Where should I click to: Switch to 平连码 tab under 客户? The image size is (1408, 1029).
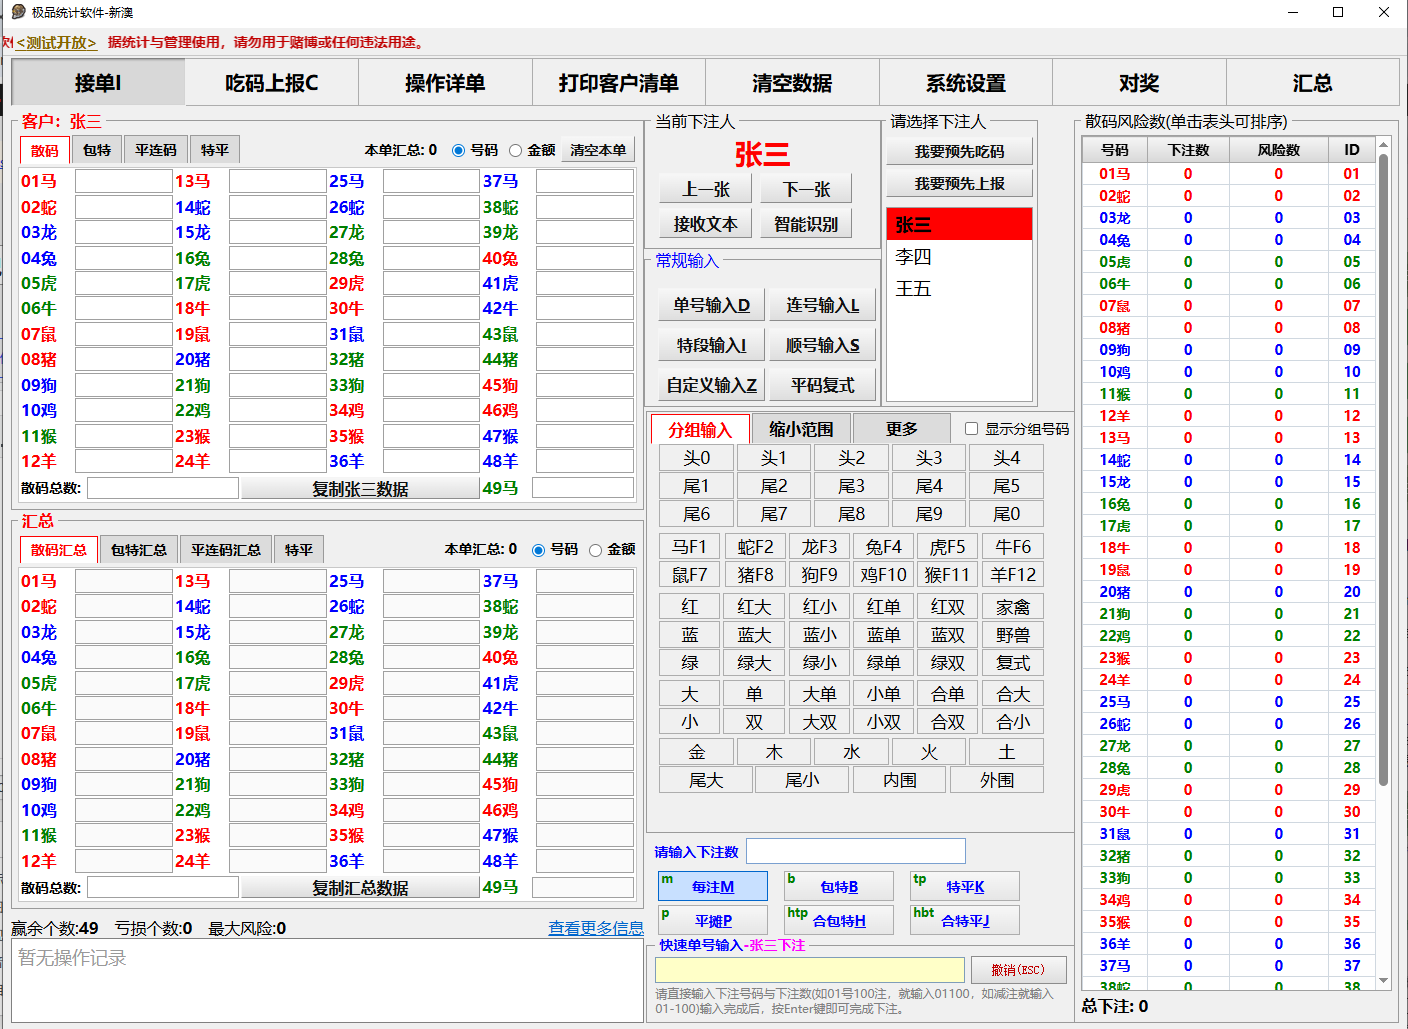[156, 150]
